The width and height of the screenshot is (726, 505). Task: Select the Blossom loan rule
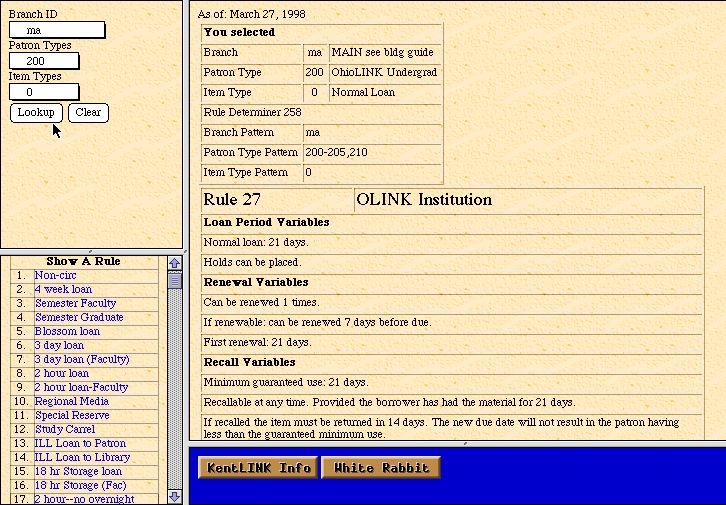(67, 331)
